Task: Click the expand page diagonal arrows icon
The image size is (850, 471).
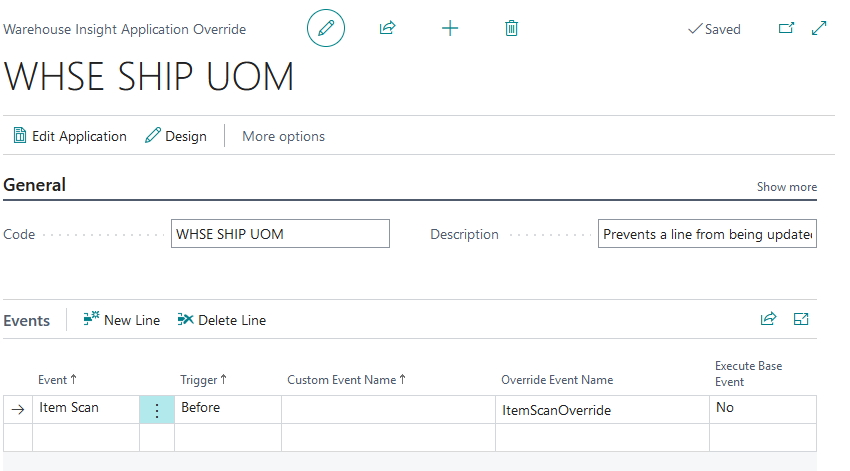Action: tap(819, 29)
